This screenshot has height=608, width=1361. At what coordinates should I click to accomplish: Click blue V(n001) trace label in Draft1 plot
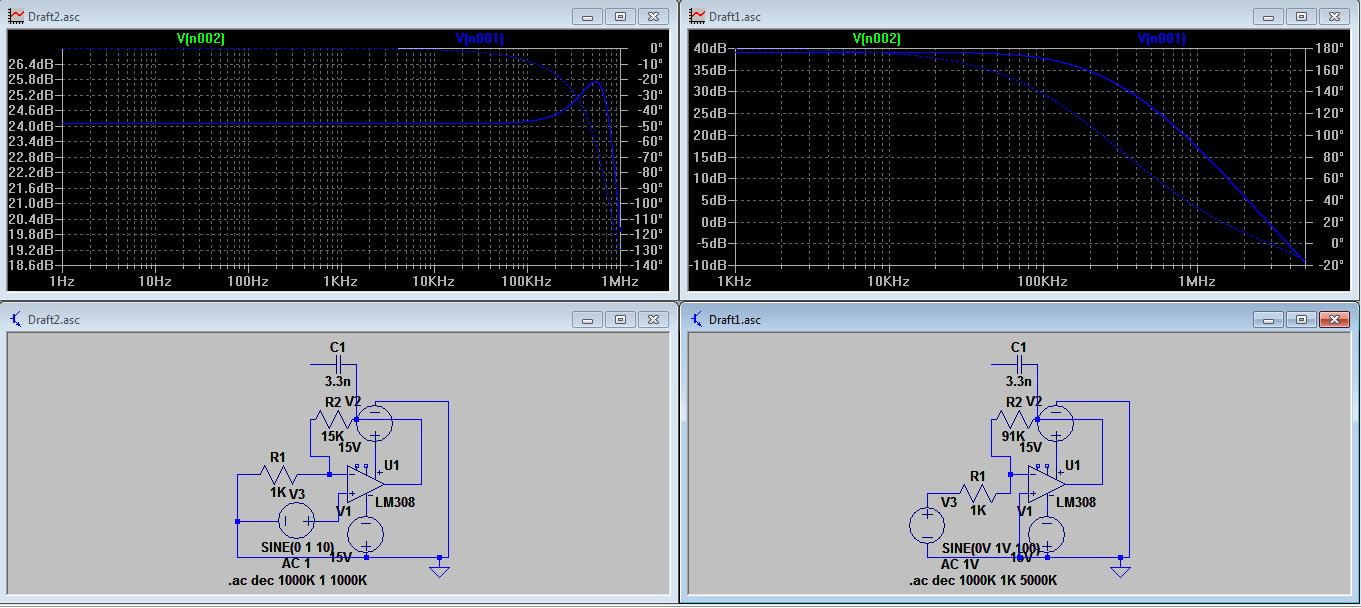click(1161, 39)
